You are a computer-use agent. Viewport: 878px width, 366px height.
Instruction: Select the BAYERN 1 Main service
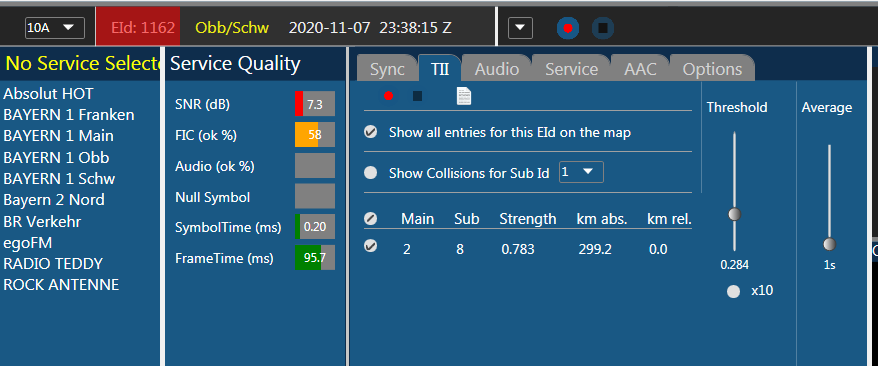[58, 136]
